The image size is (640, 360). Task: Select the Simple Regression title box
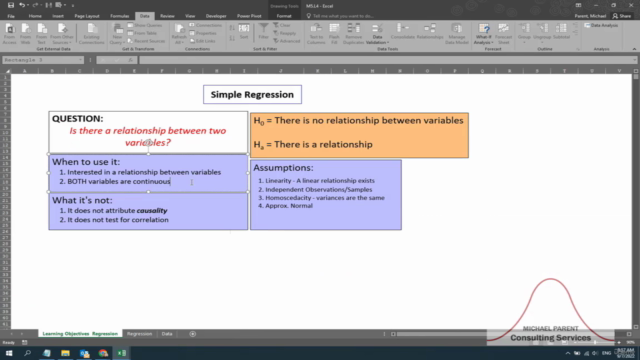[252, 94]
